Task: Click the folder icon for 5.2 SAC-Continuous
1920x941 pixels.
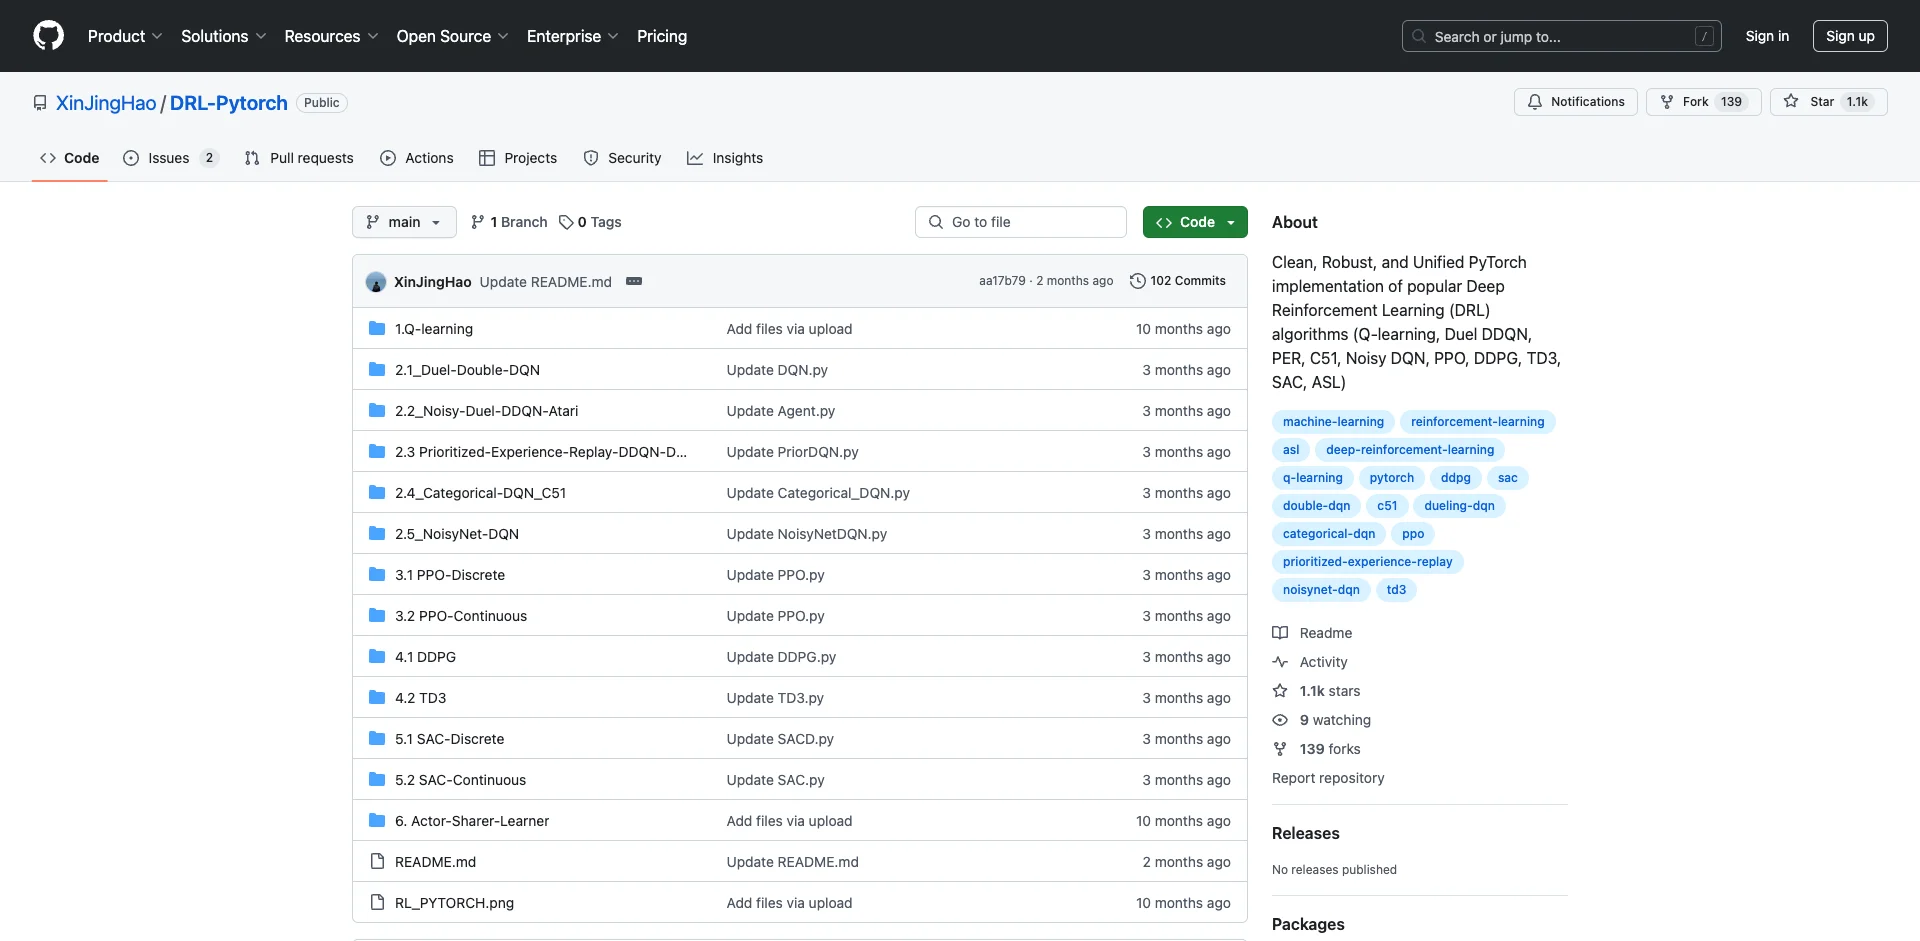Action: point(377,780)
